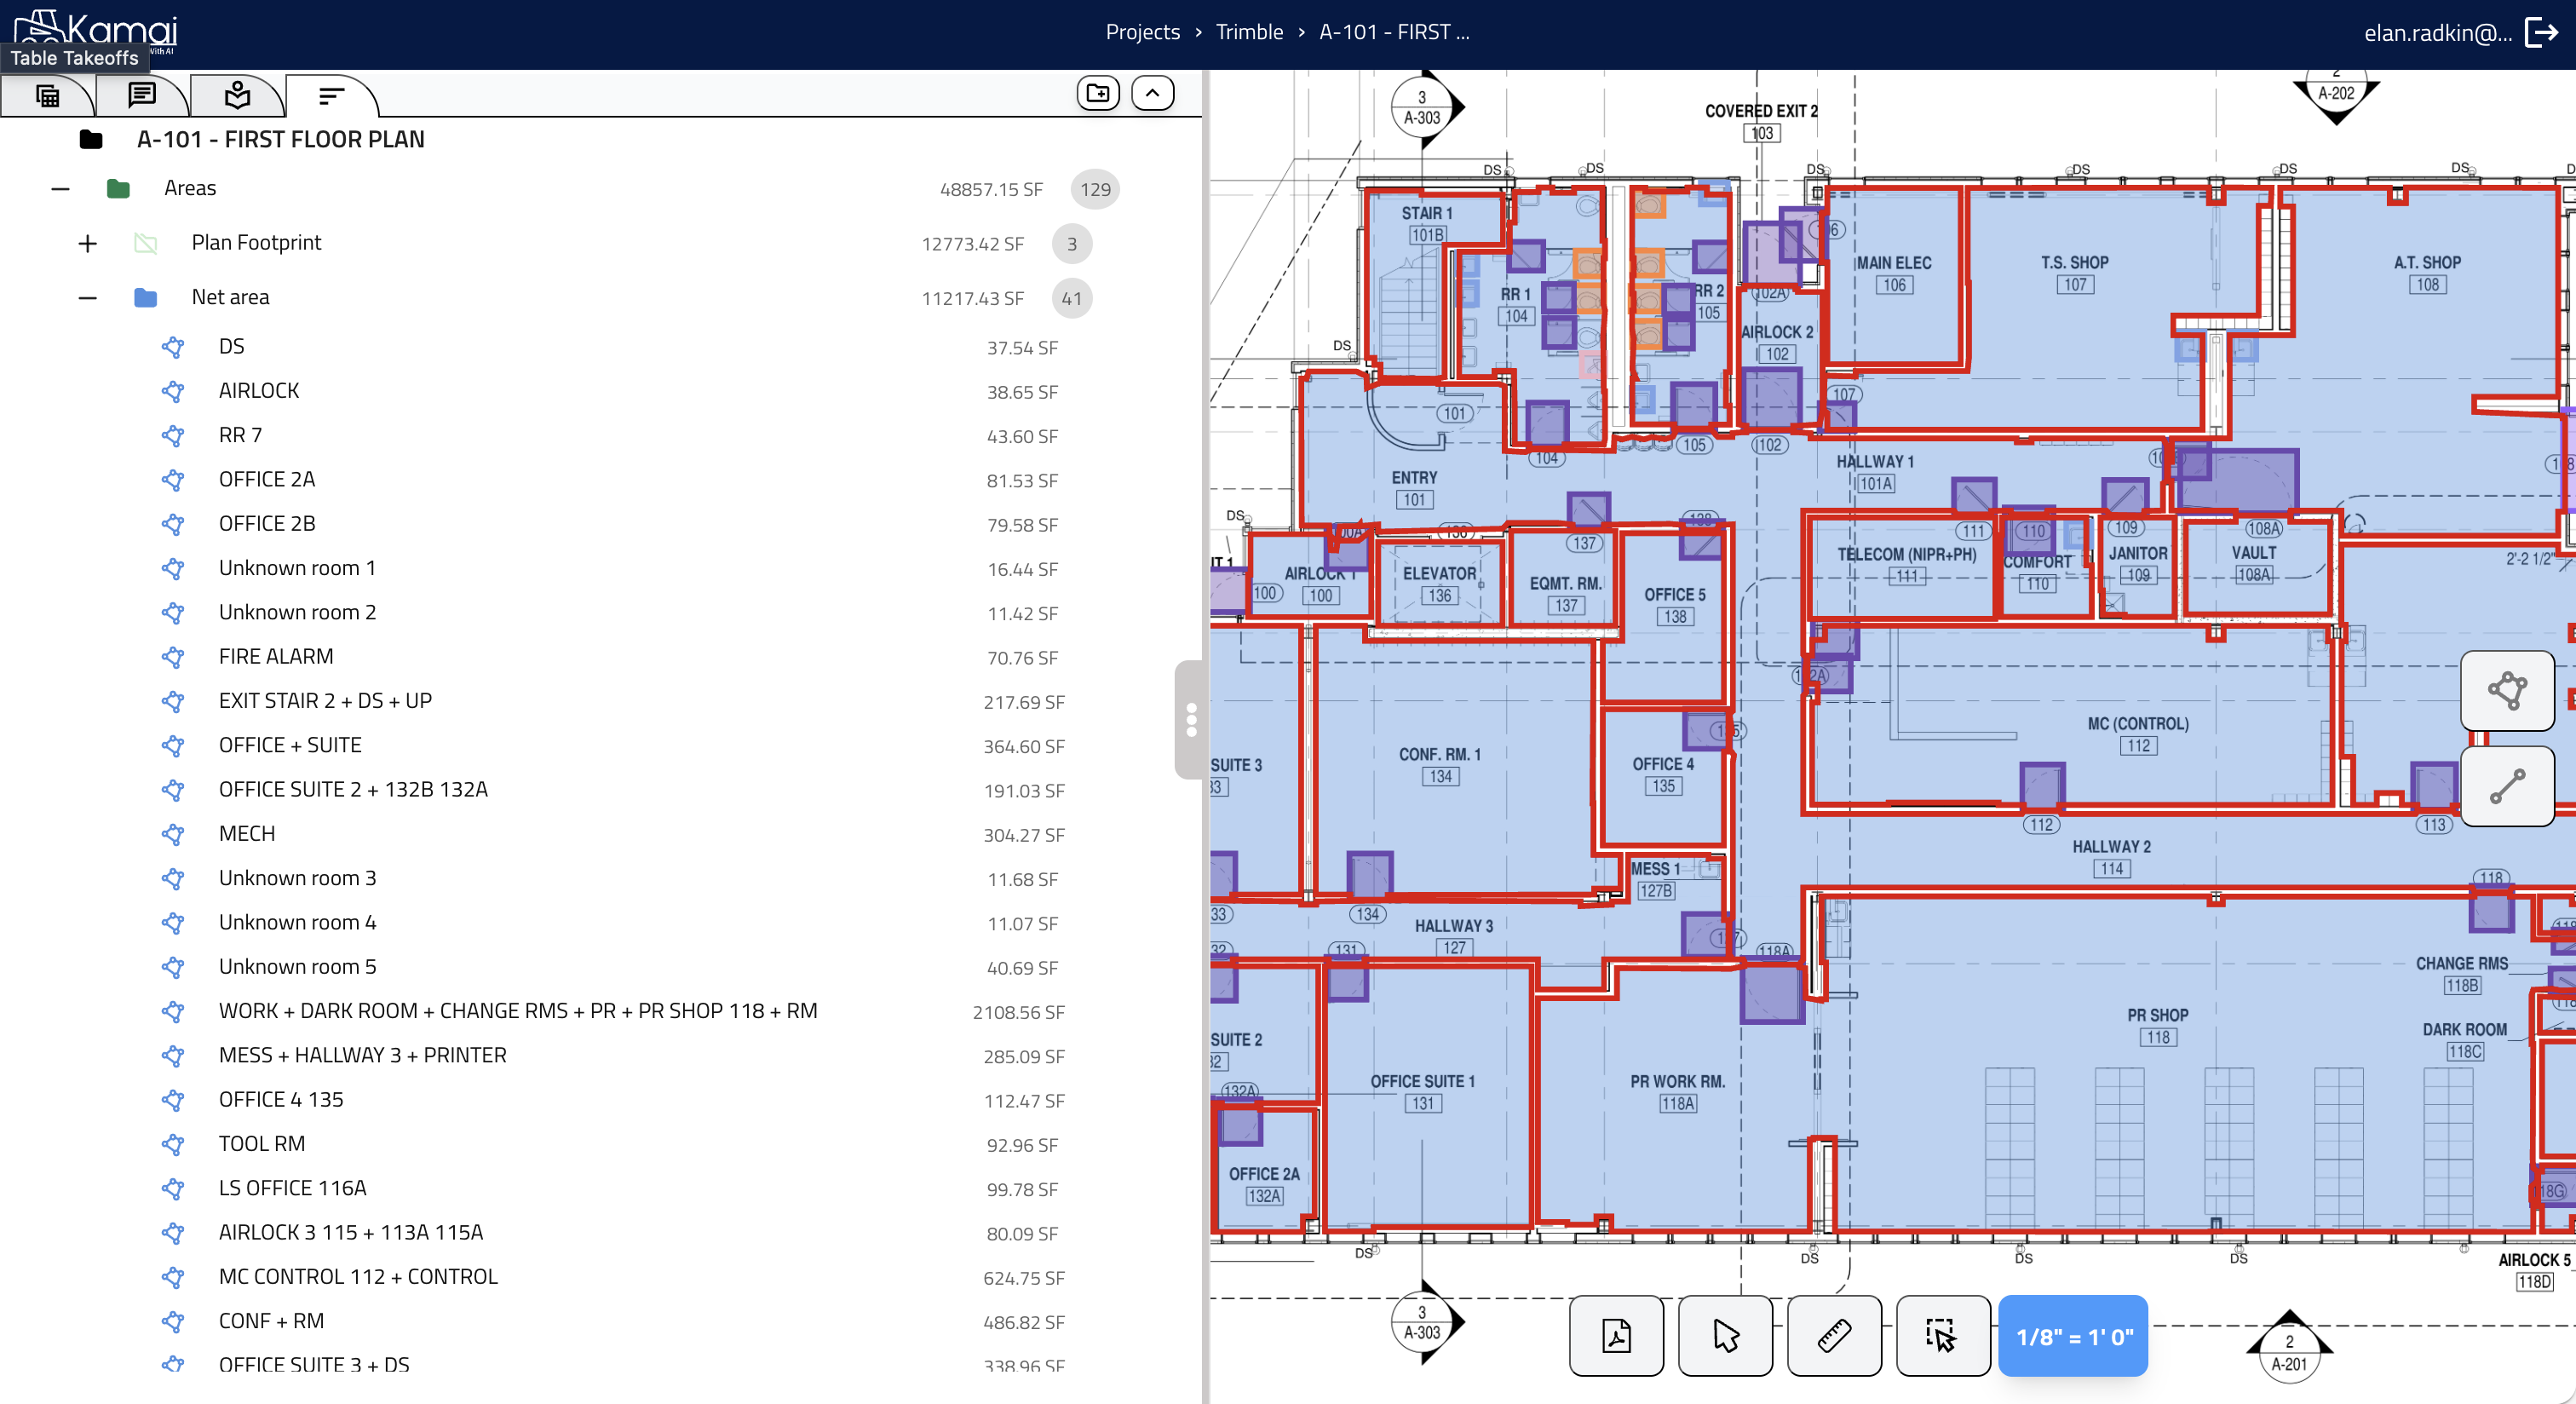Collapse the Net area folder

(88, 298)
